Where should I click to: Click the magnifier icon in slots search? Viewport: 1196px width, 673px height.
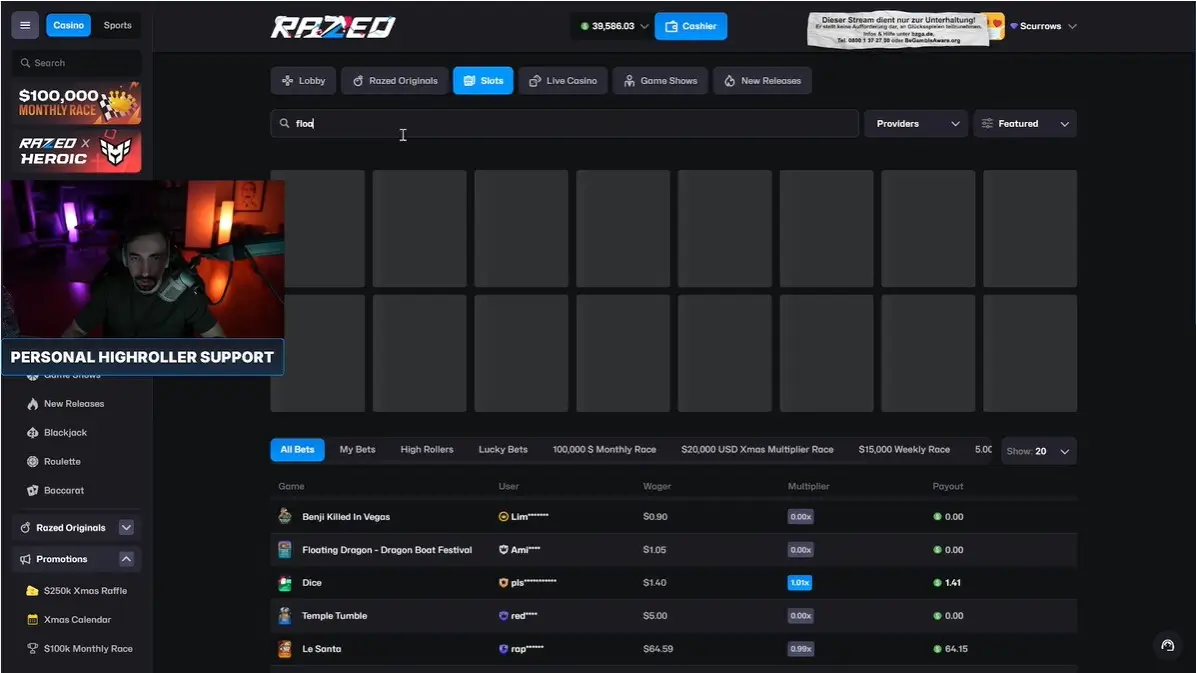285,124
